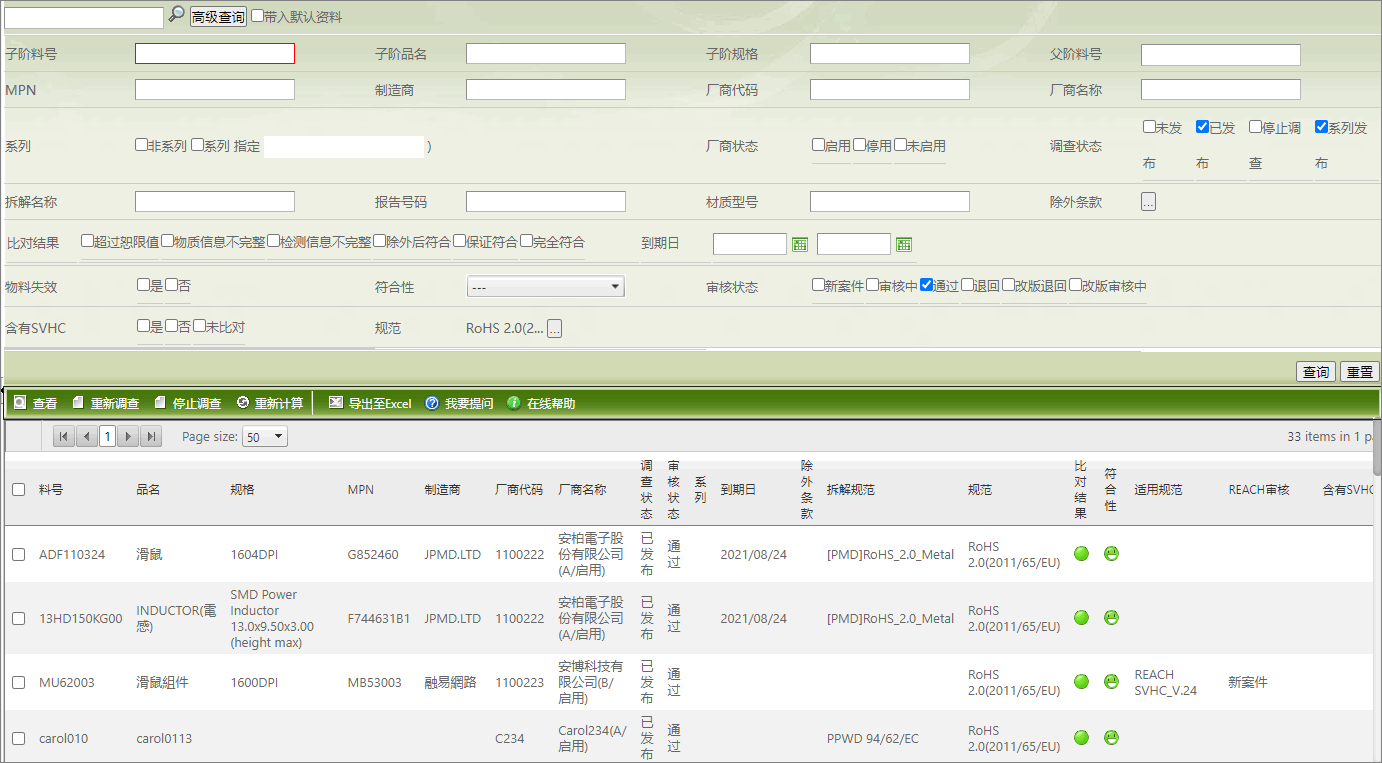Click 停止调查 in the toolbar
Image resolution: width=1382 pixels, height=763 pixels.
coord(187,403)
